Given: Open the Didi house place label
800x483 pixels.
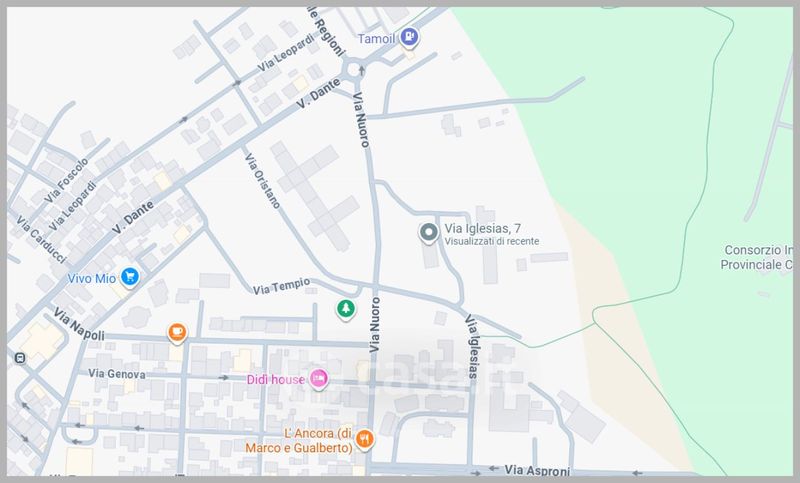Looking at the screenshot, I should (274, 378).
